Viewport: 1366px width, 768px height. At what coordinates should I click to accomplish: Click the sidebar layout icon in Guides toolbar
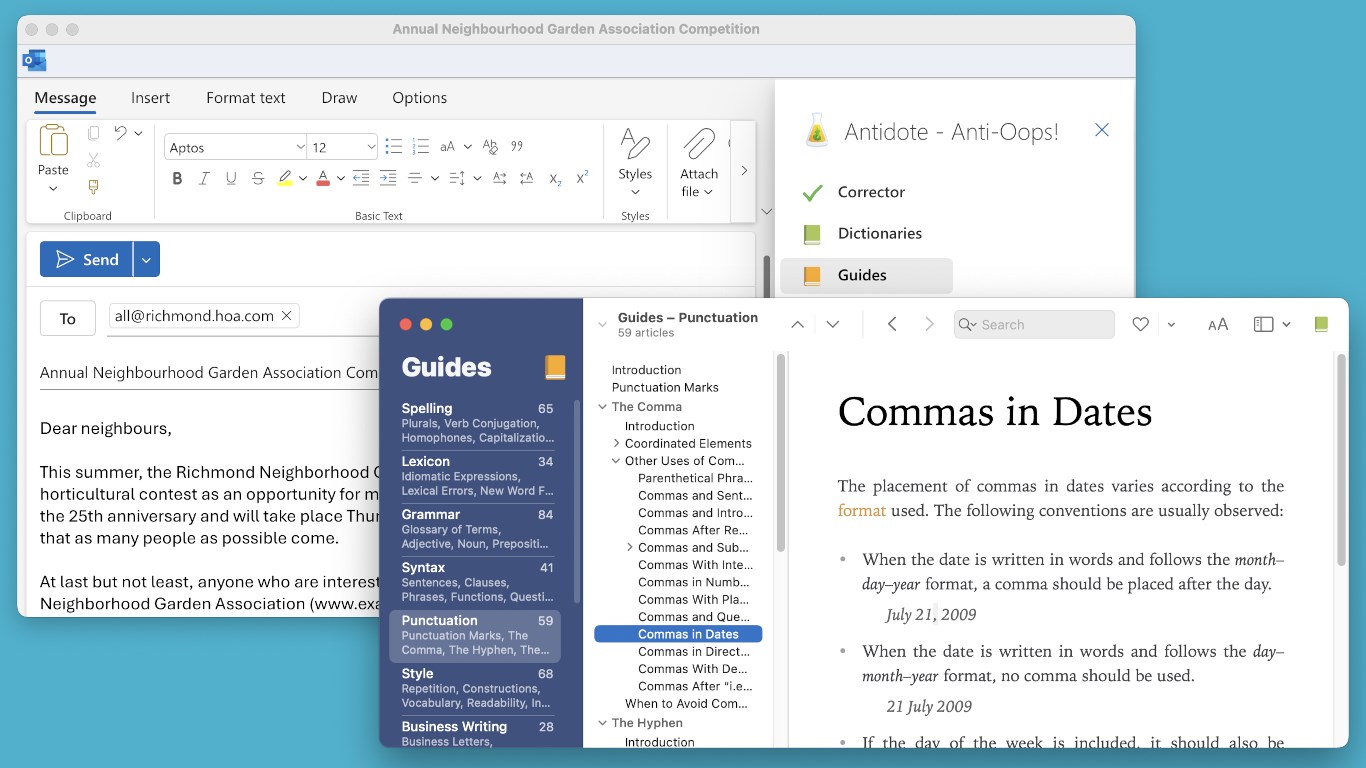tap(1264, 324)
